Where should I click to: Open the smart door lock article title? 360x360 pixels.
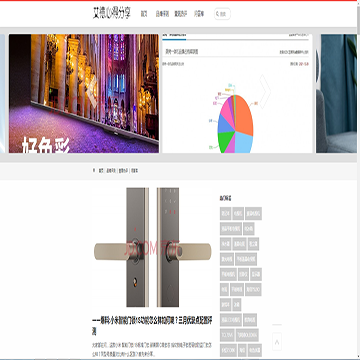(152, 326)
